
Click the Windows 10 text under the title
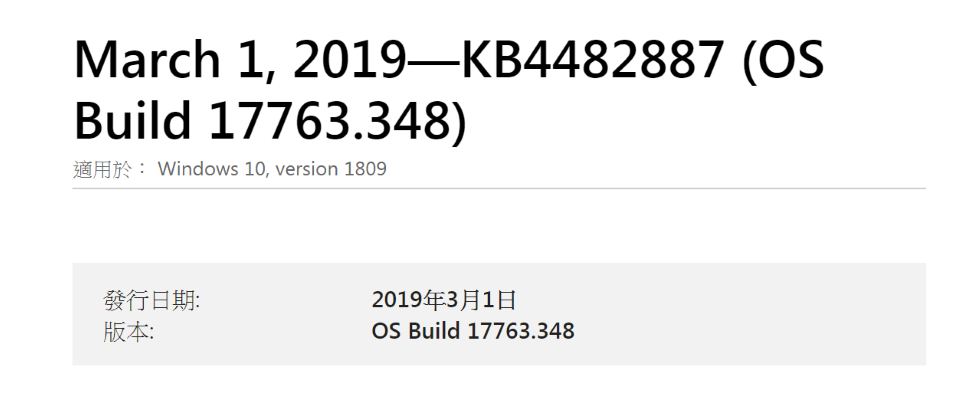coord(212,169)
